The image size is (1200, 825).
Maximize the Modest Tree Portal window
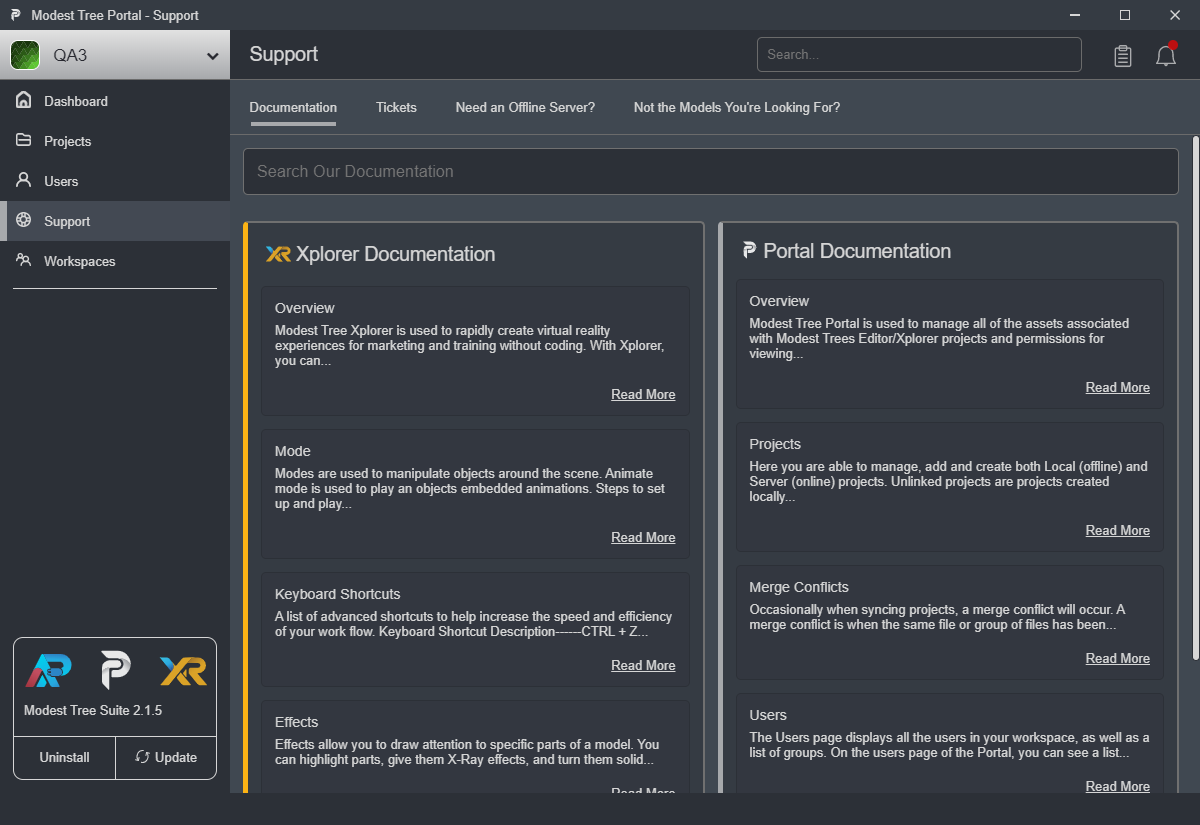click(x=1125, y=15)
